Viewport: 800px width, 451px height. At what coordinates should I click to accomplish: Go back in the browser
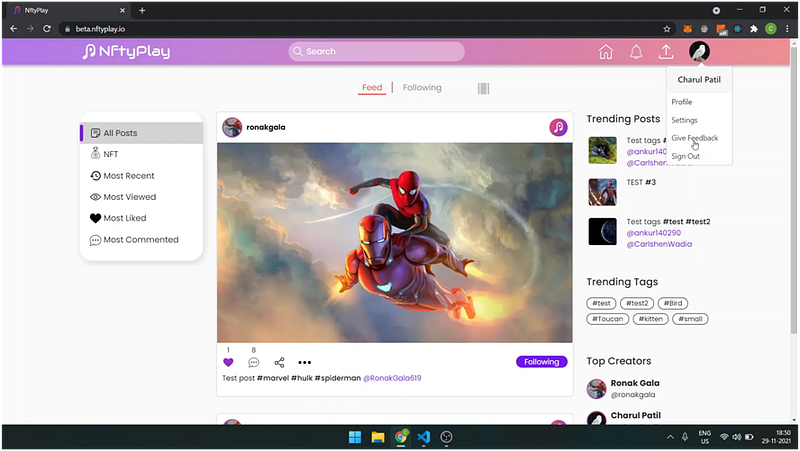[x=14, y=29]
